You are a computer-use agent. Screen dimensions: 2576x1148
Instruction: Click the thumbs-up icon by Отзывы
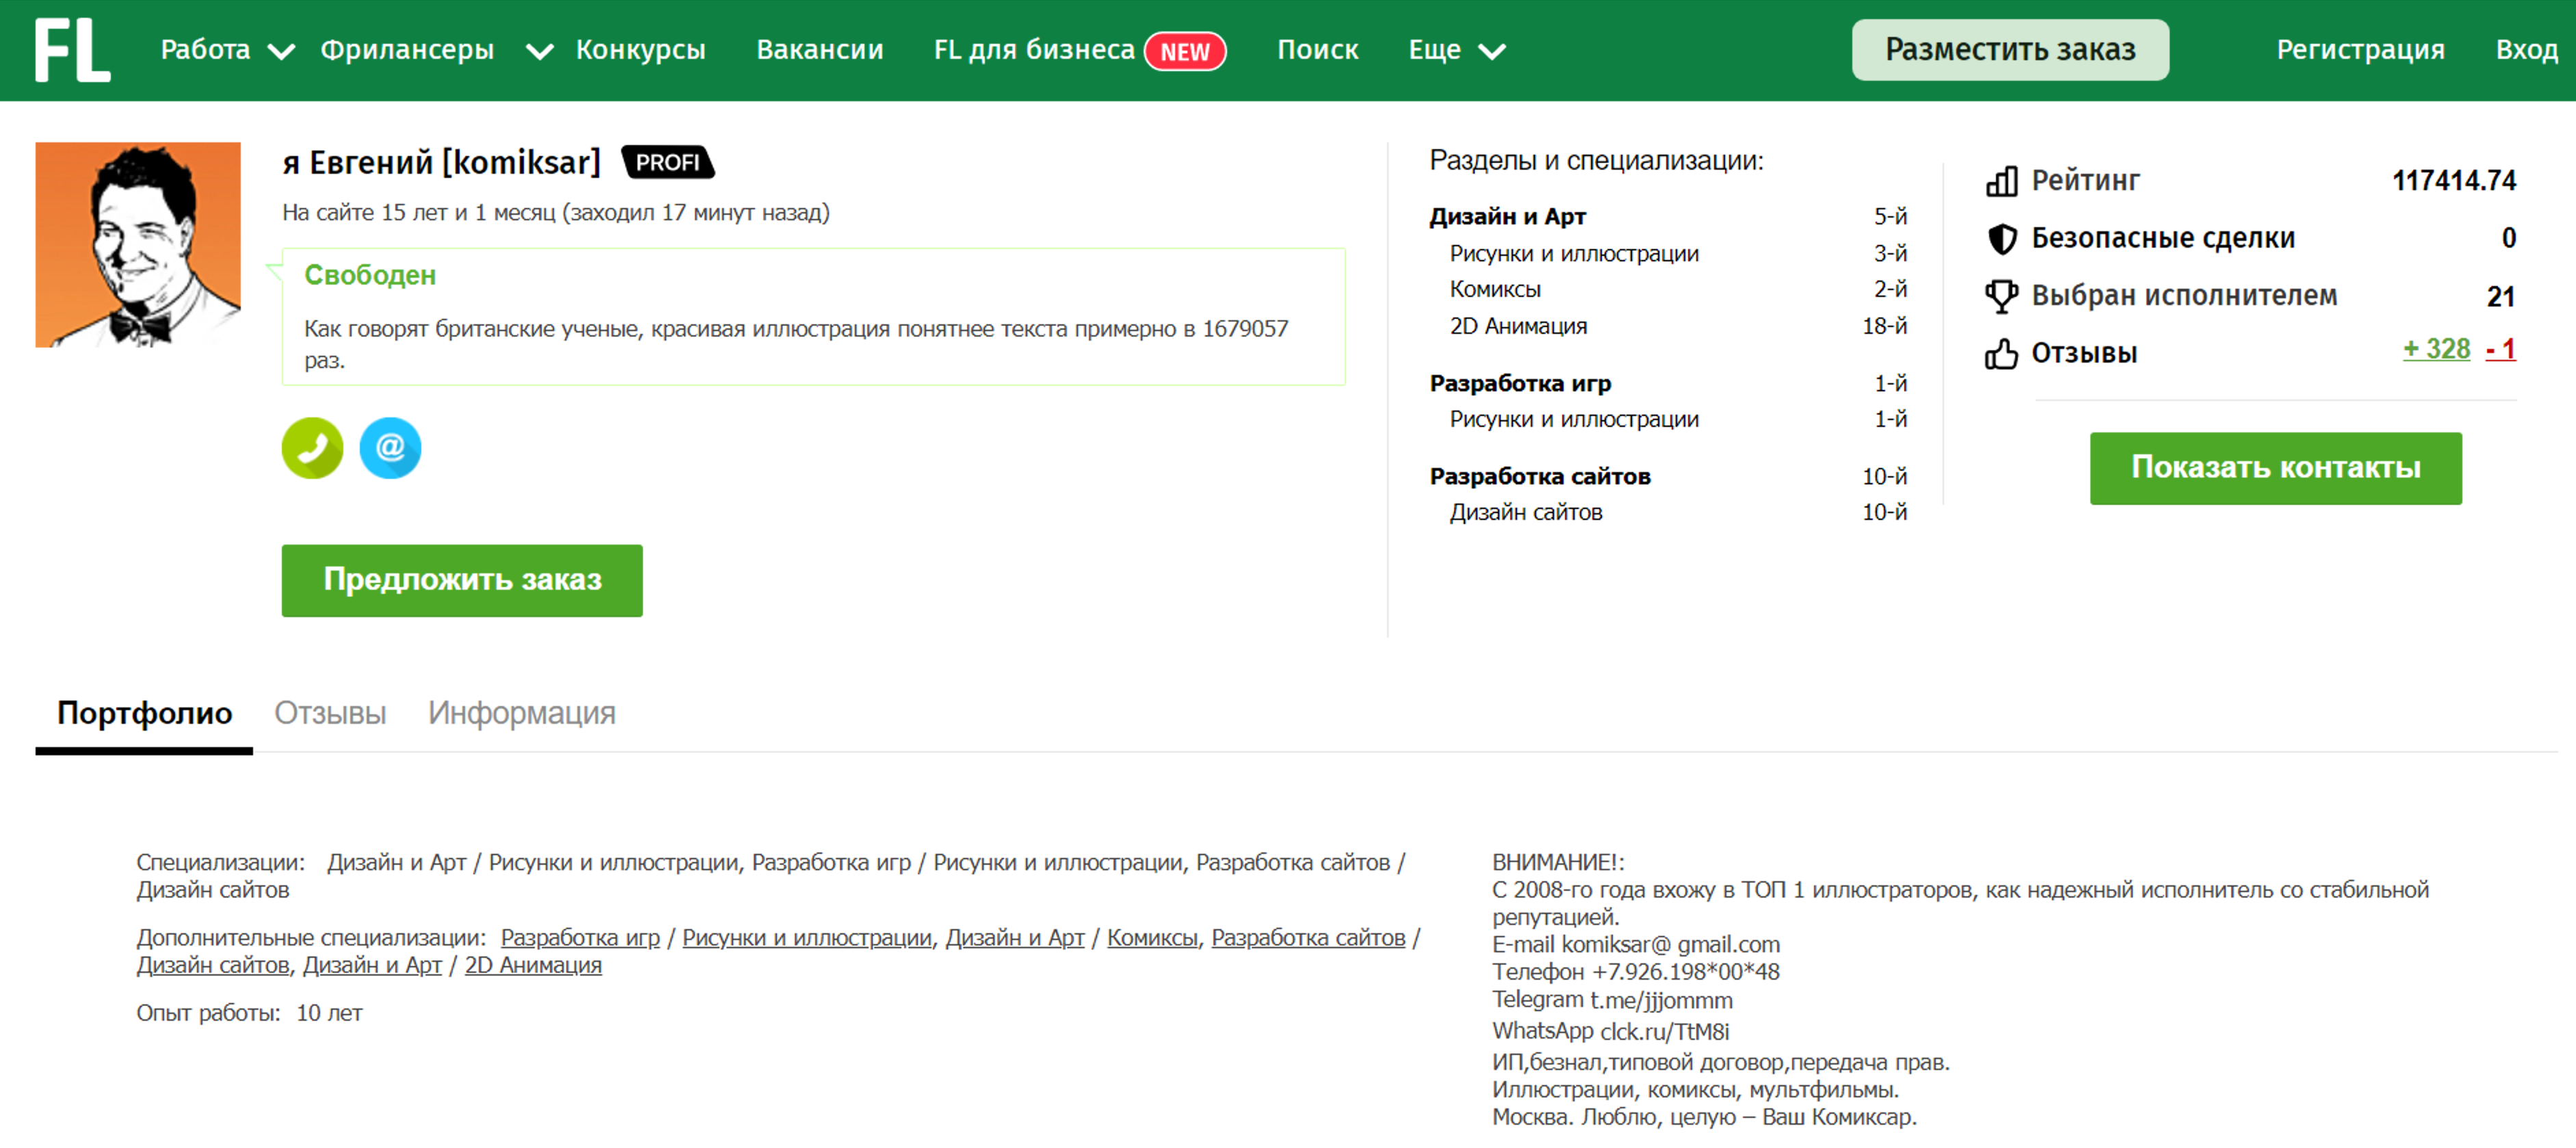coord(2001,354)
